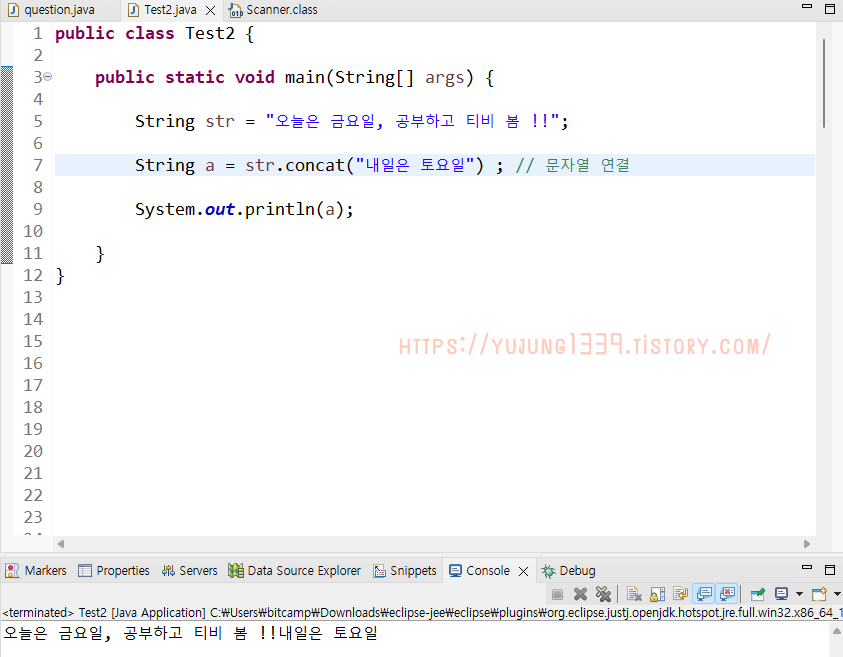Click variable 'str' declaration on line 5
Screen dimensions: 843x657
[220, 122]
